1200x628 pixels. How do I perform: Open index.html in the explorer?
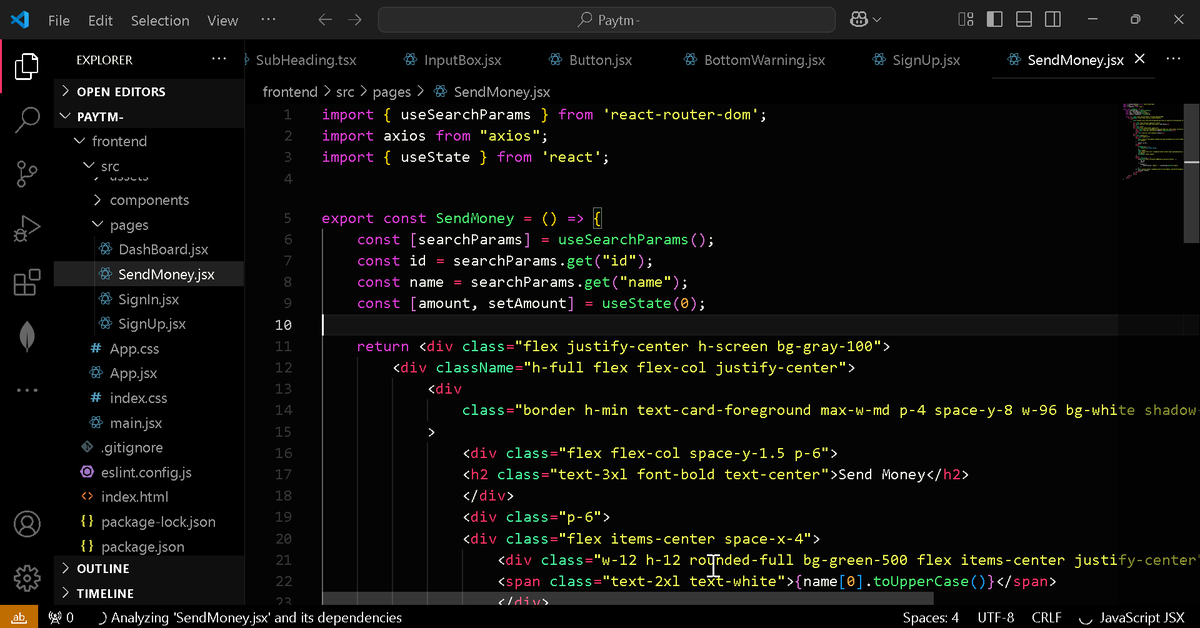pyautogui.click(x=148, y=497)
